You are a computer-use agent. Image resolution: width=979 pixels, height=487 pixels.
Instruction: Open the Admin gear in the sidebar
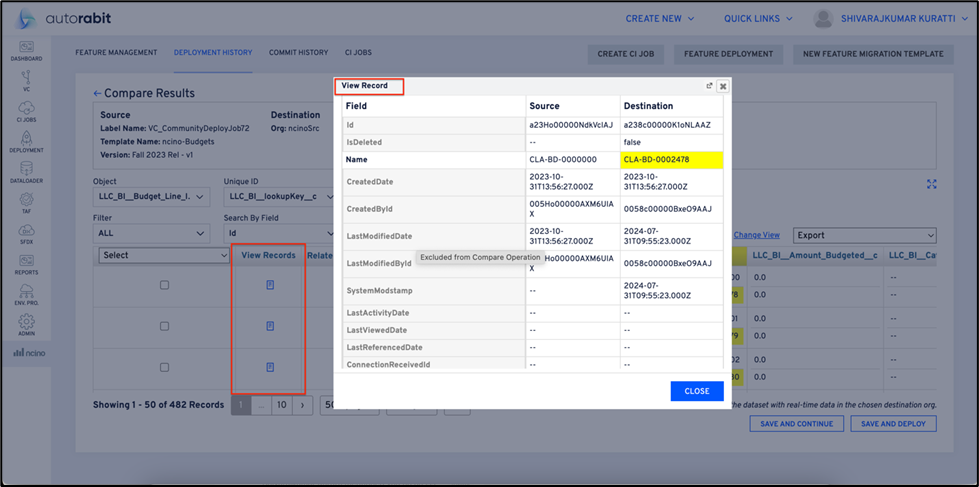[26, 324]
